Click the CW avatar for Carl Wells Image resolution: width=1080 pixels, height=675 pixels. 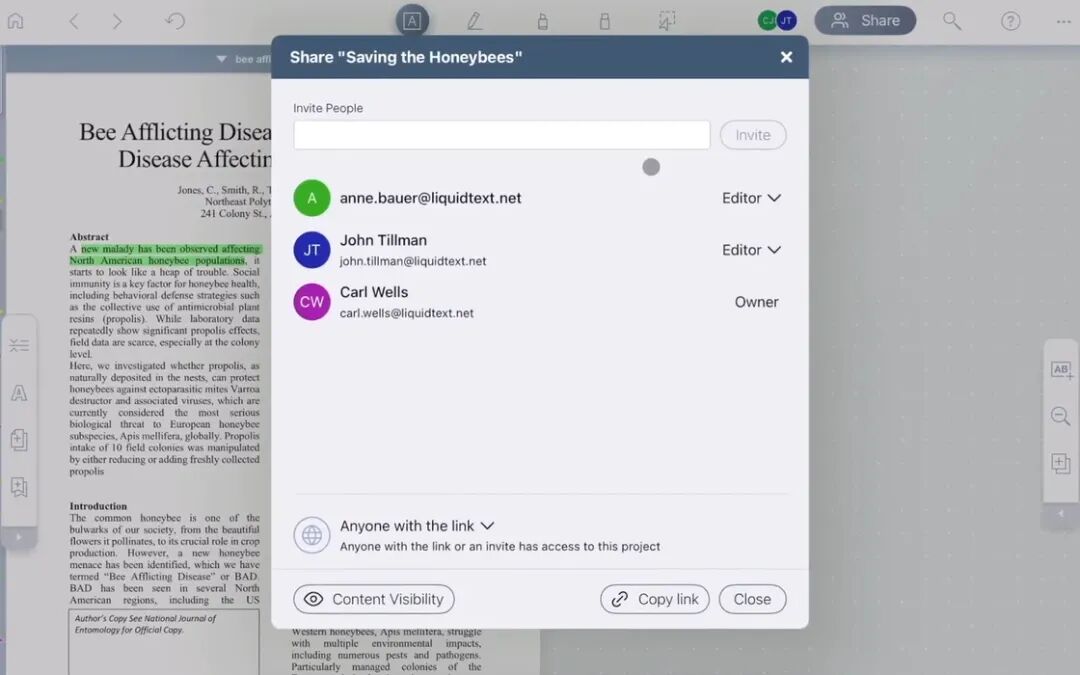point(312,302)
